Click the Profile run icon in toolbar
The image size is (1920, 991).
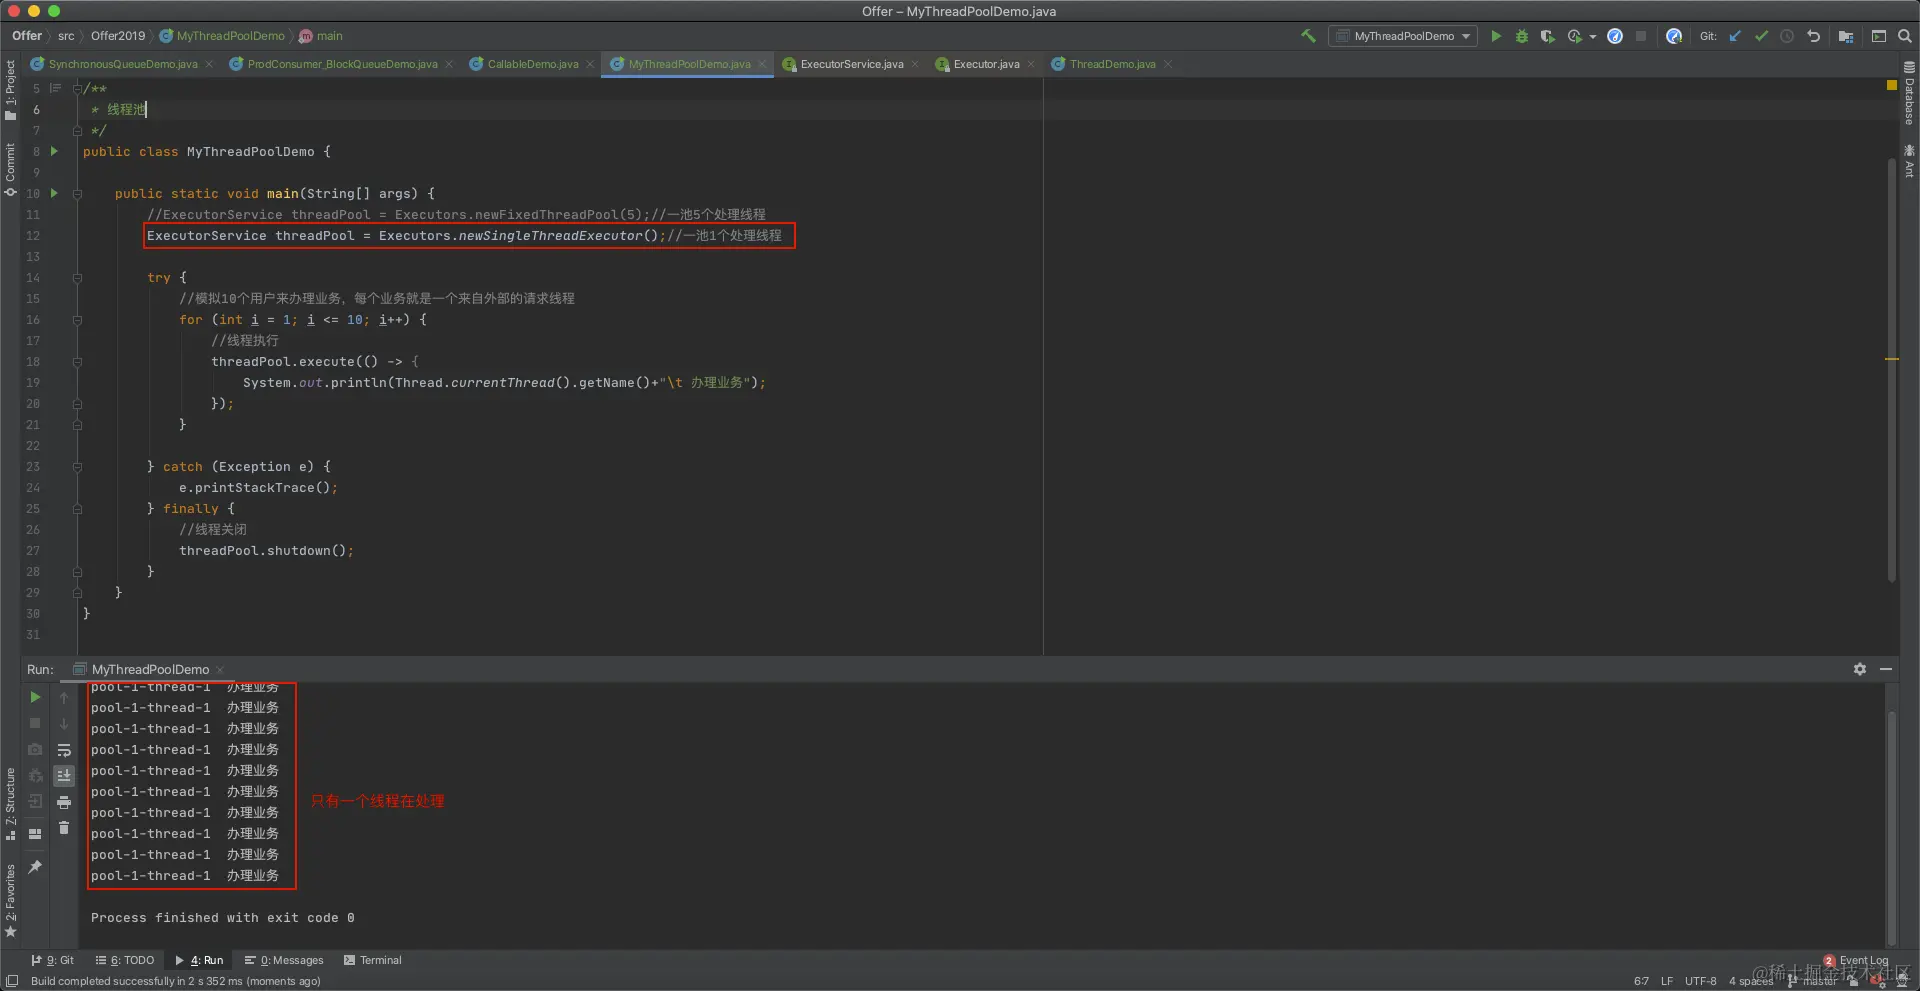point(1575,36)
